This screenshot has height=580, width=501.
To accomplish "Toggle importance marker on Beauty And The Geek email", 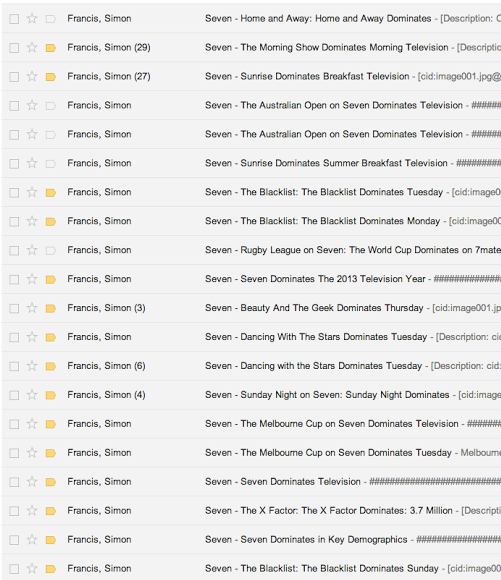I will coord(50,308).
